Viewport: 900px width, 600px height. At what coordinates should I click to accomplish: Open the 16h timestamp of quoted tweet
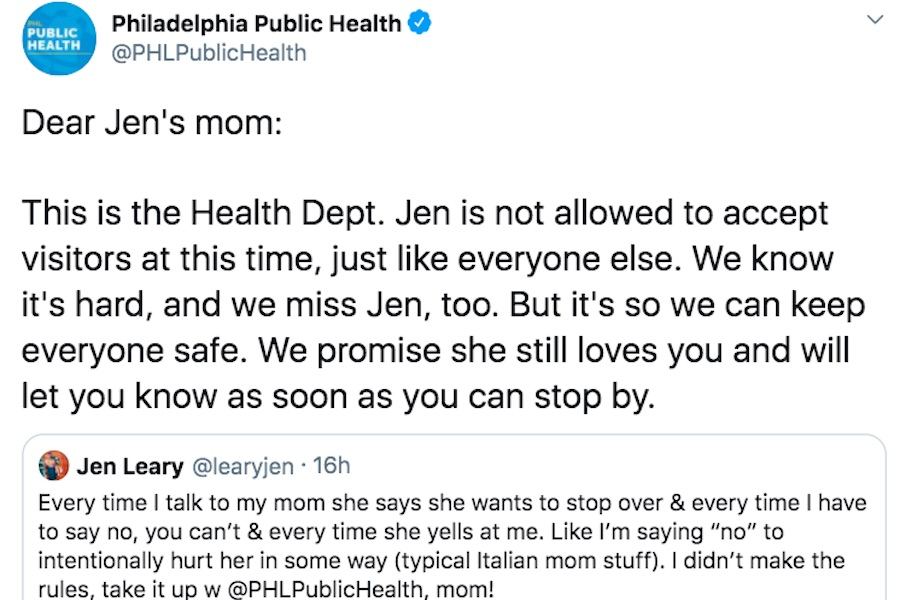[x=332, y=466]
